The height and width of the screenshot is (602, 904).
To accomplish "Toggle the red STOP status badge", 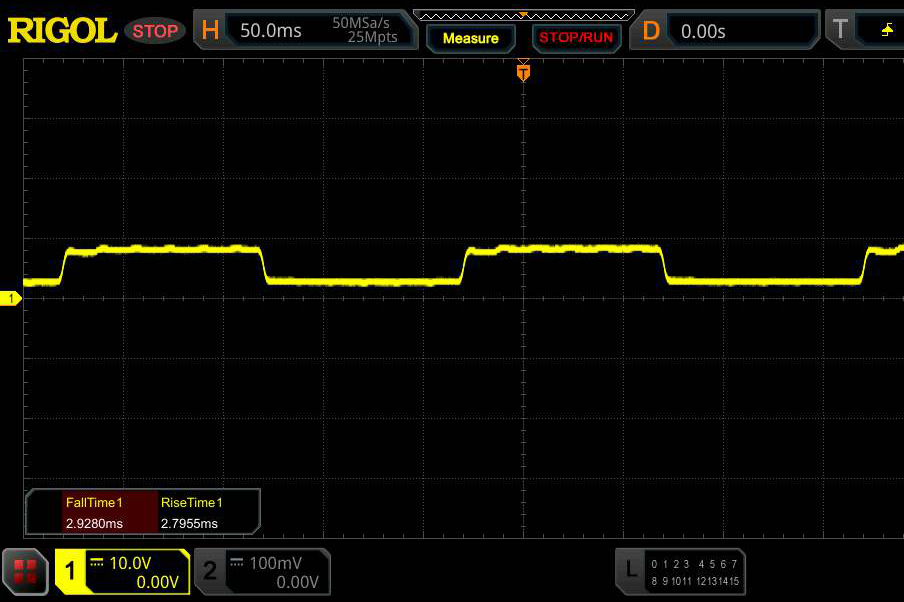I will [x=155, y=31].
